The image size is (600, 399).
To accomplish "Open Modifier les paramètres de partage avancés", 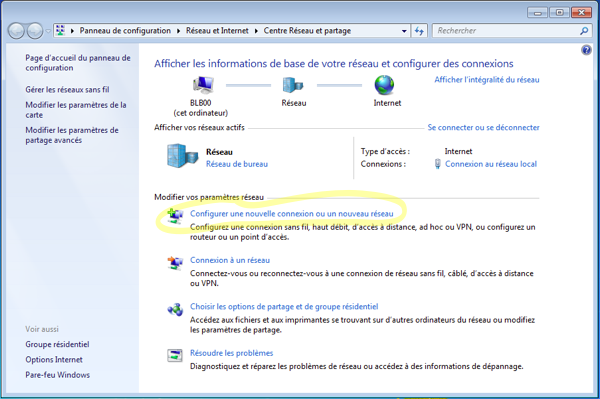I will pos(72,135).
